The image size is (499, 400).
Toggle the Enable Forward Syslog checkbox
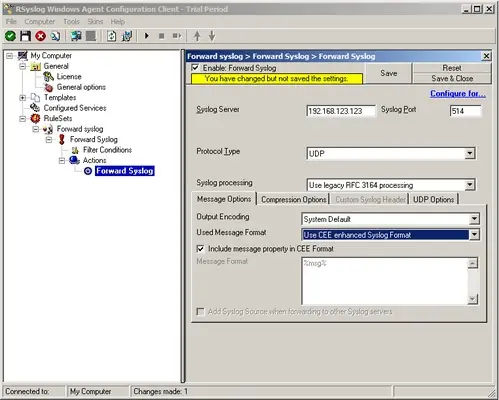coord(195,68)
